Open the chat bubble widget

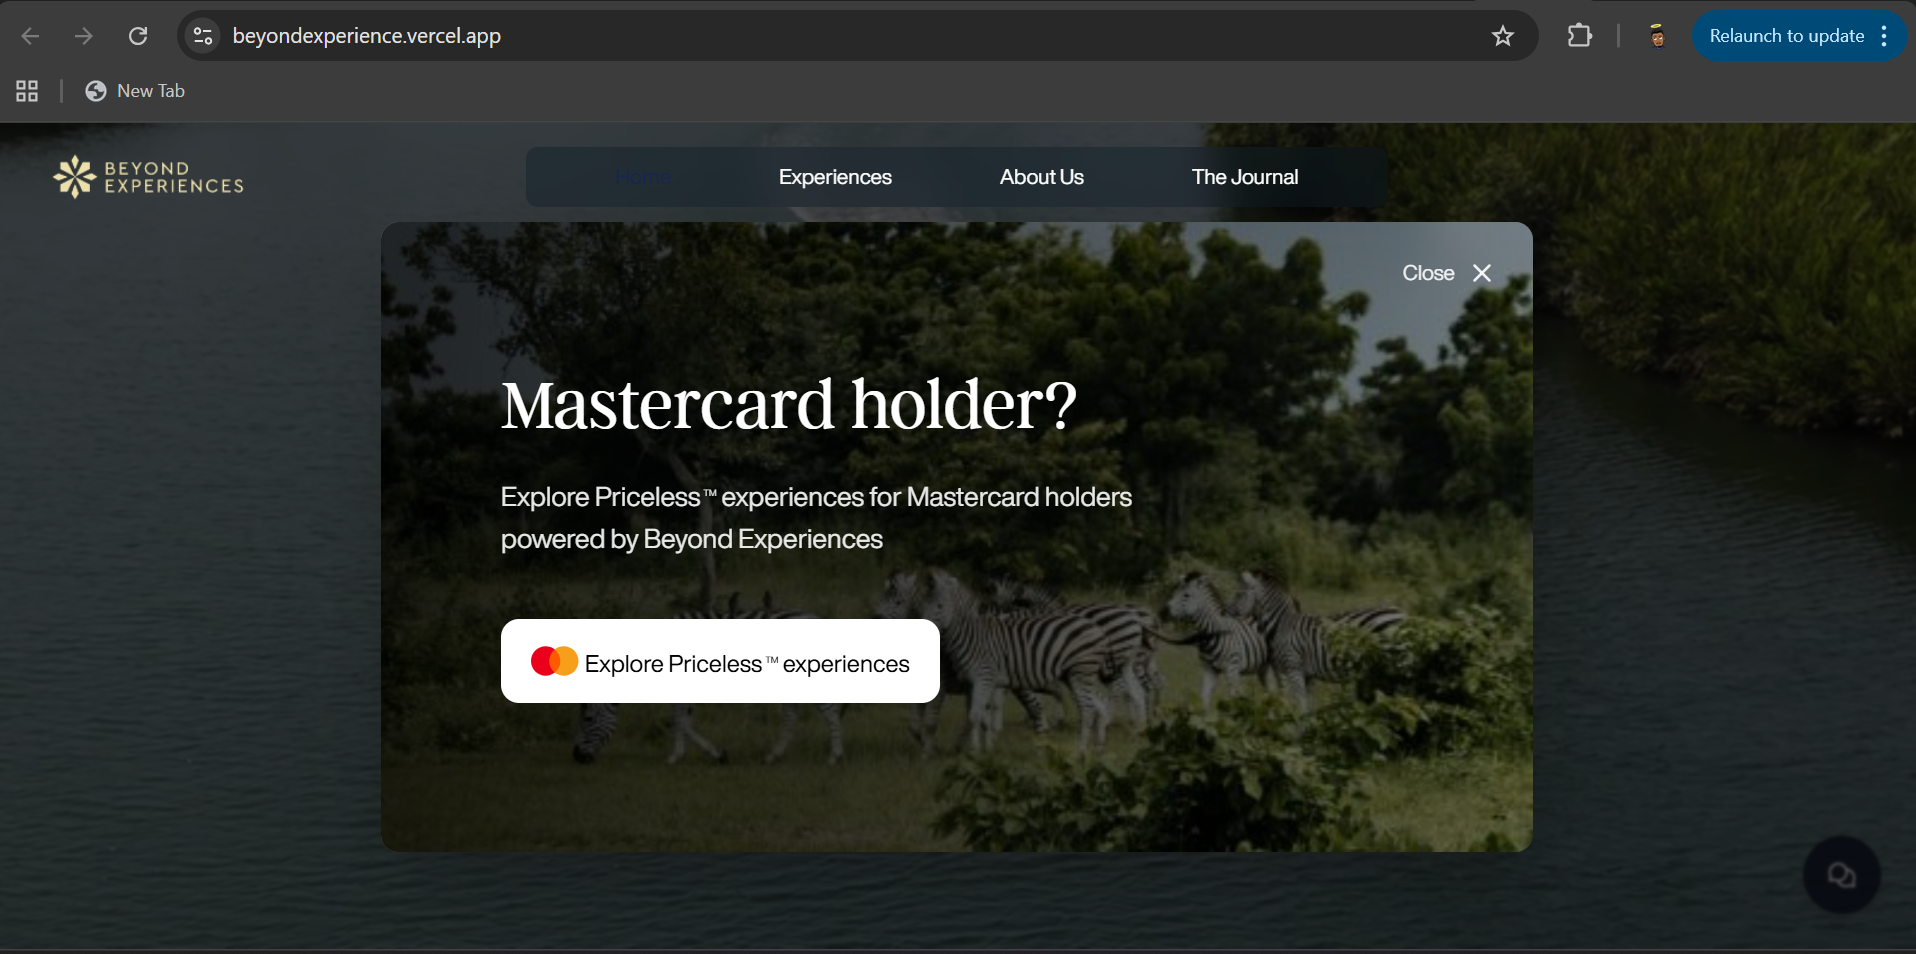click(1841, 875)
